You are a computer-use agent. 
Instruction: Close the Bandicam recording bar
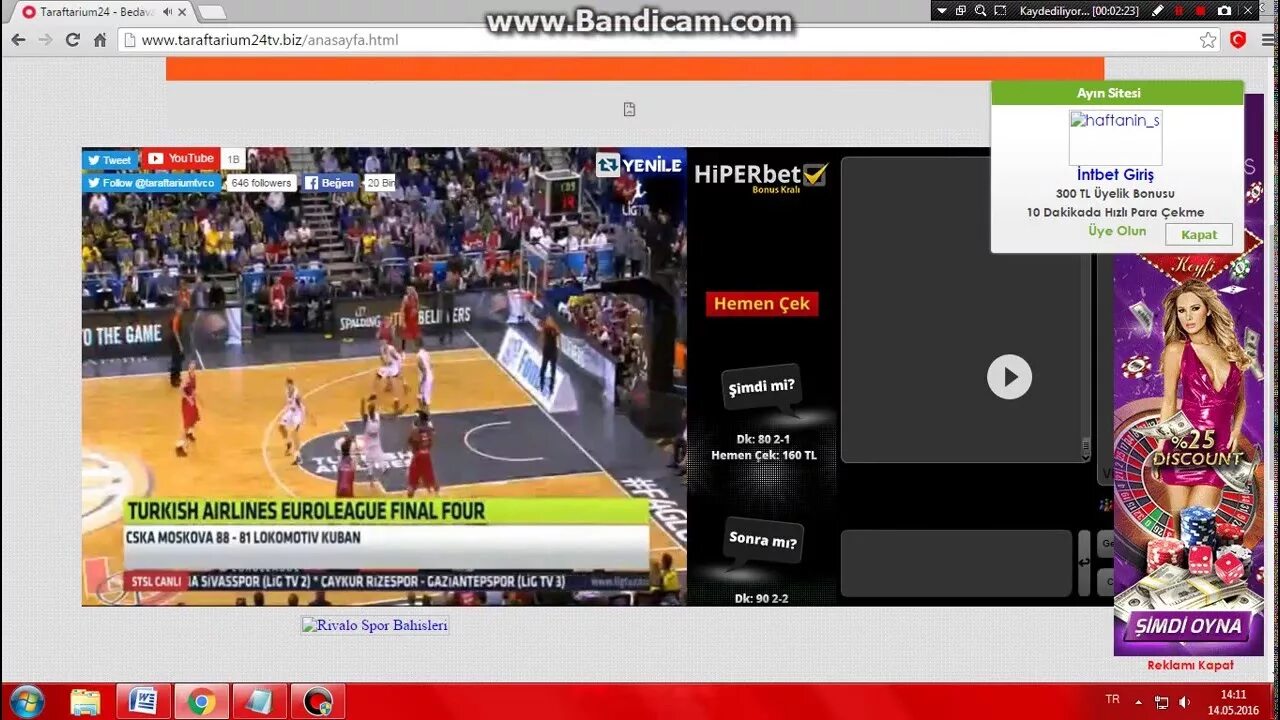point(1247,10)
